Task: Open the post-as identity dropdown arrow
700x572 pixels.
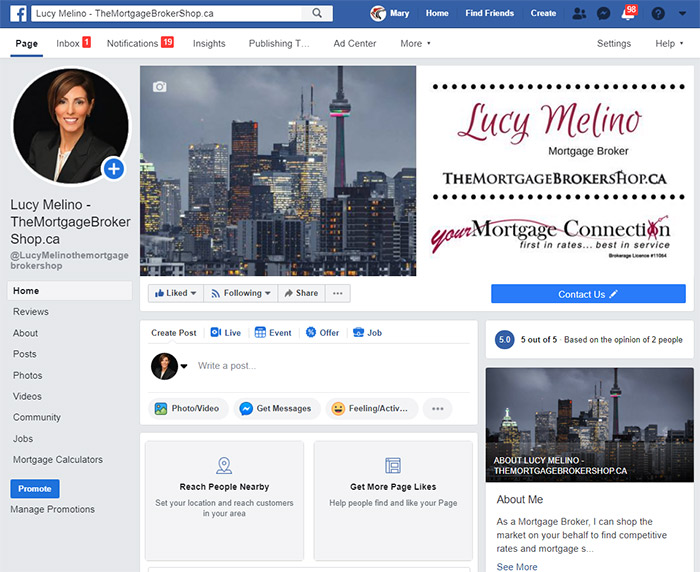Action: [x=184, y=366]
